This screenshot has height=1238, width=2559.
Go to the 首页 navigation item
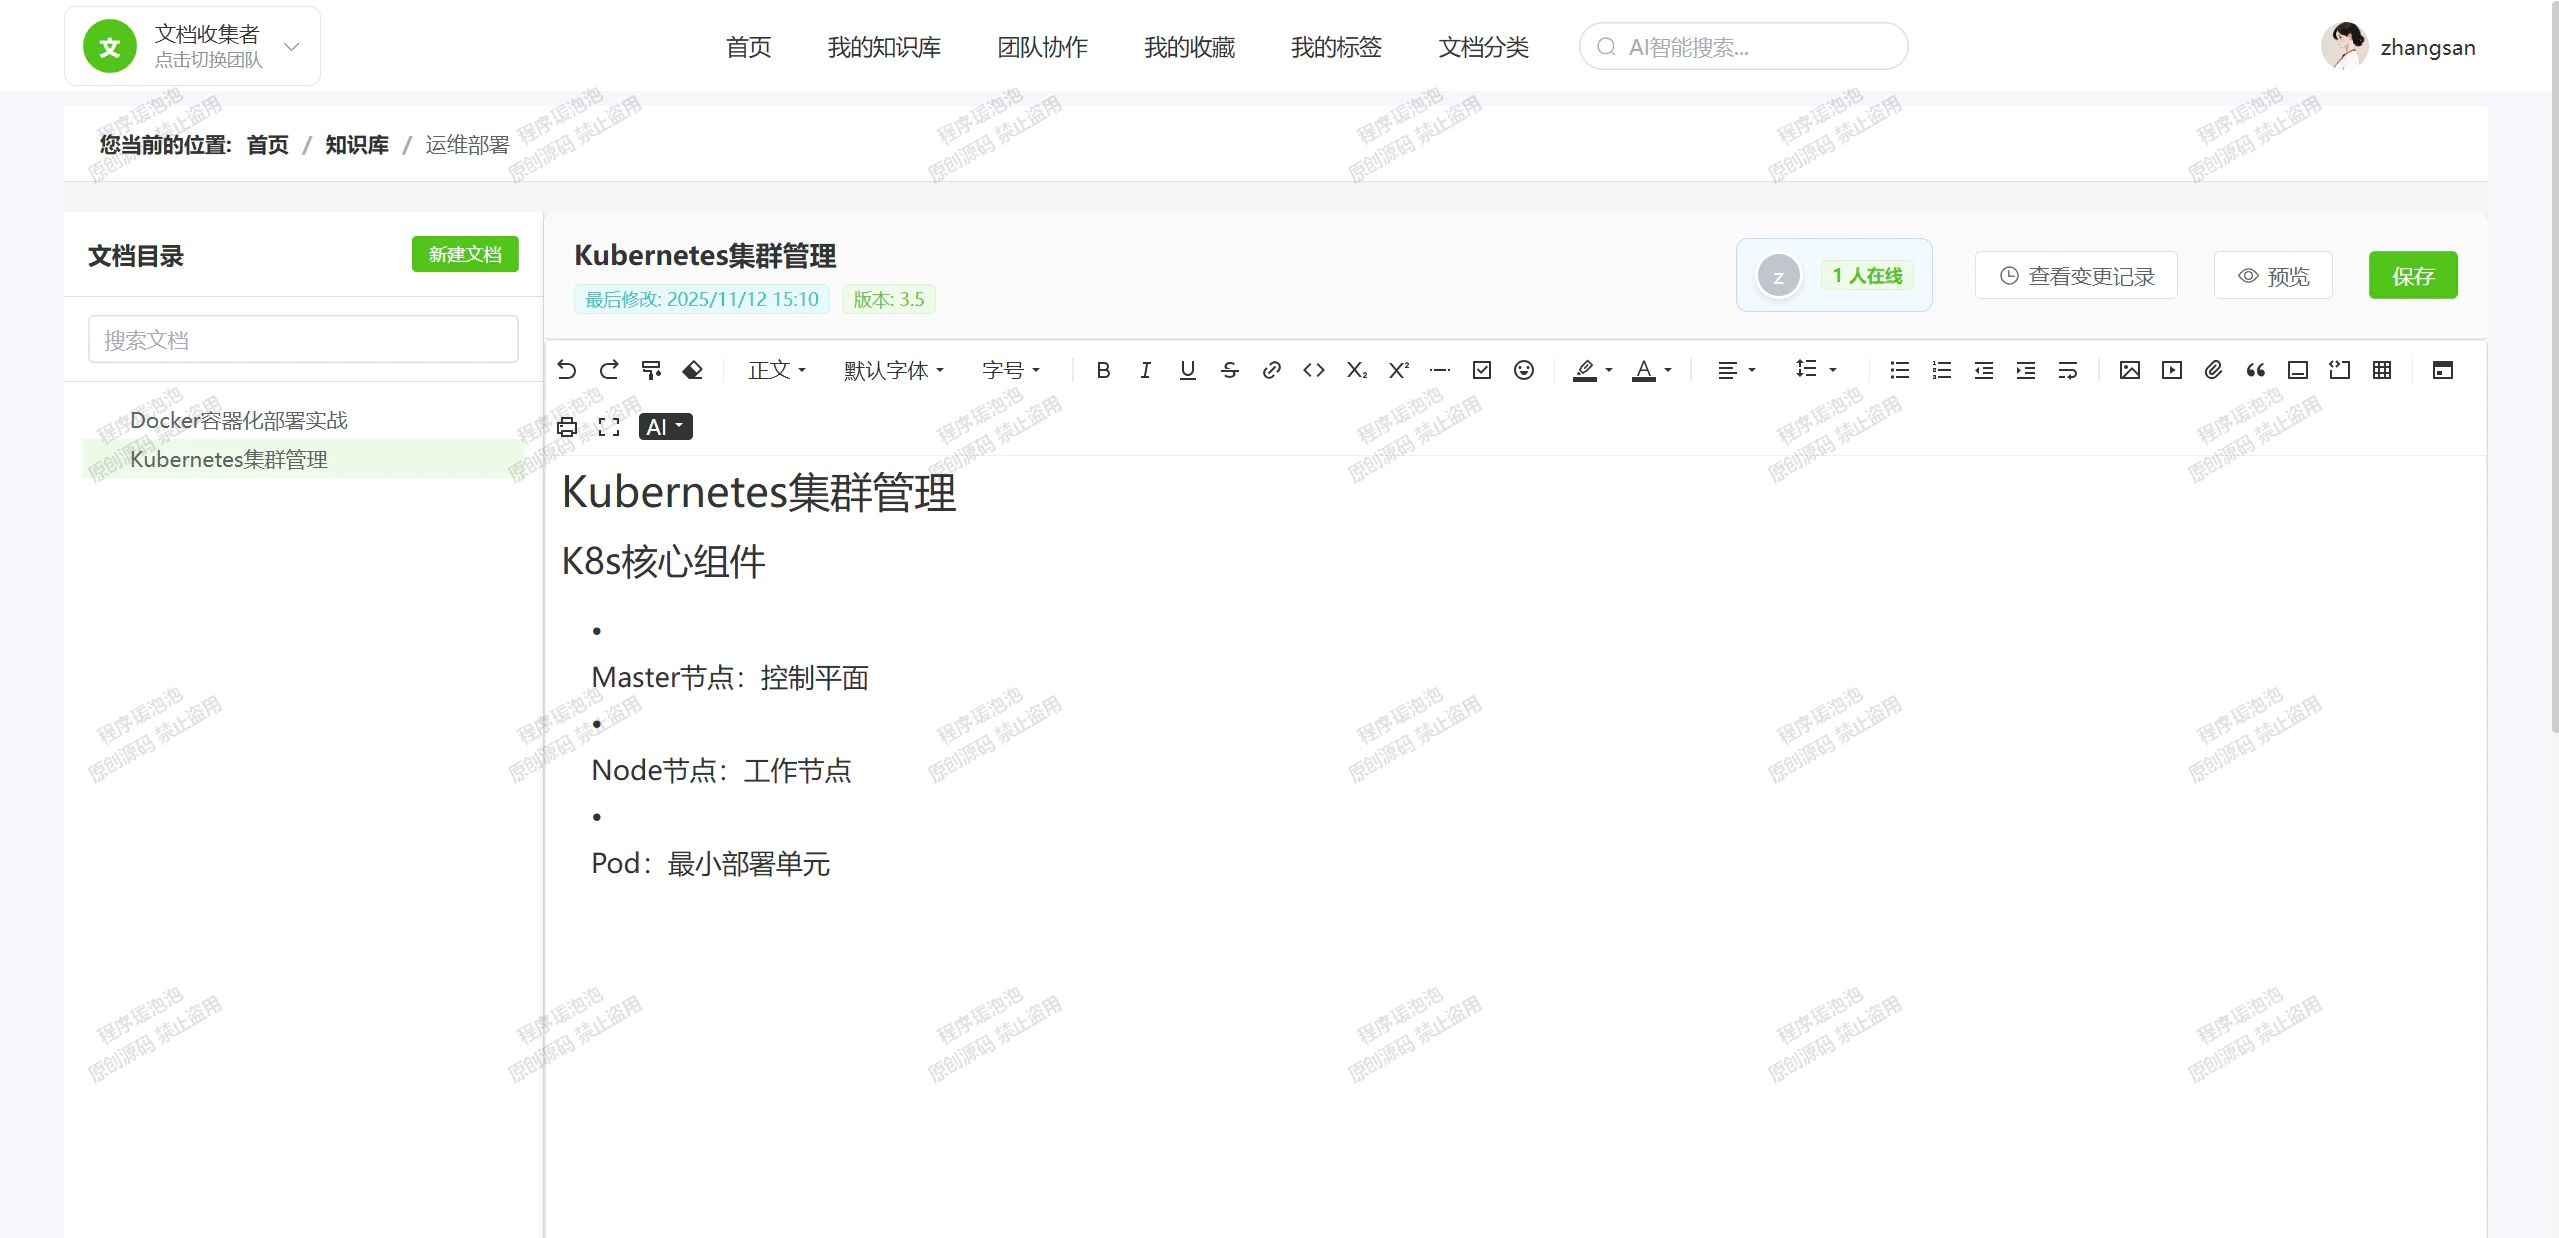pos(748,47)
